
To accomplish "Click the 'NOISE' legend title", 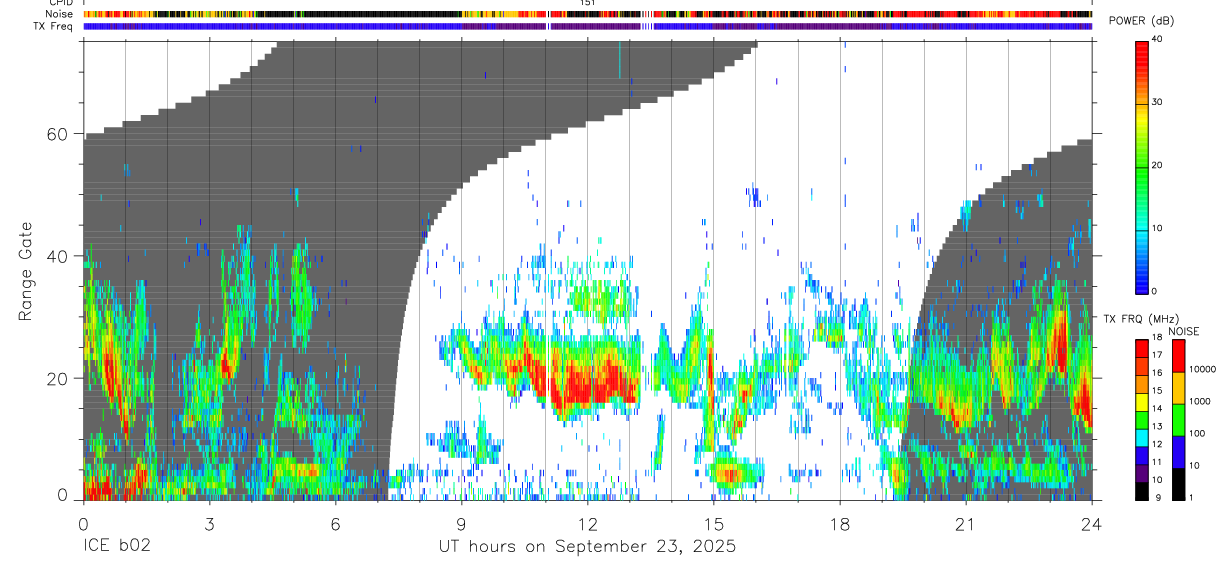I will click(x=1182, y=331).
